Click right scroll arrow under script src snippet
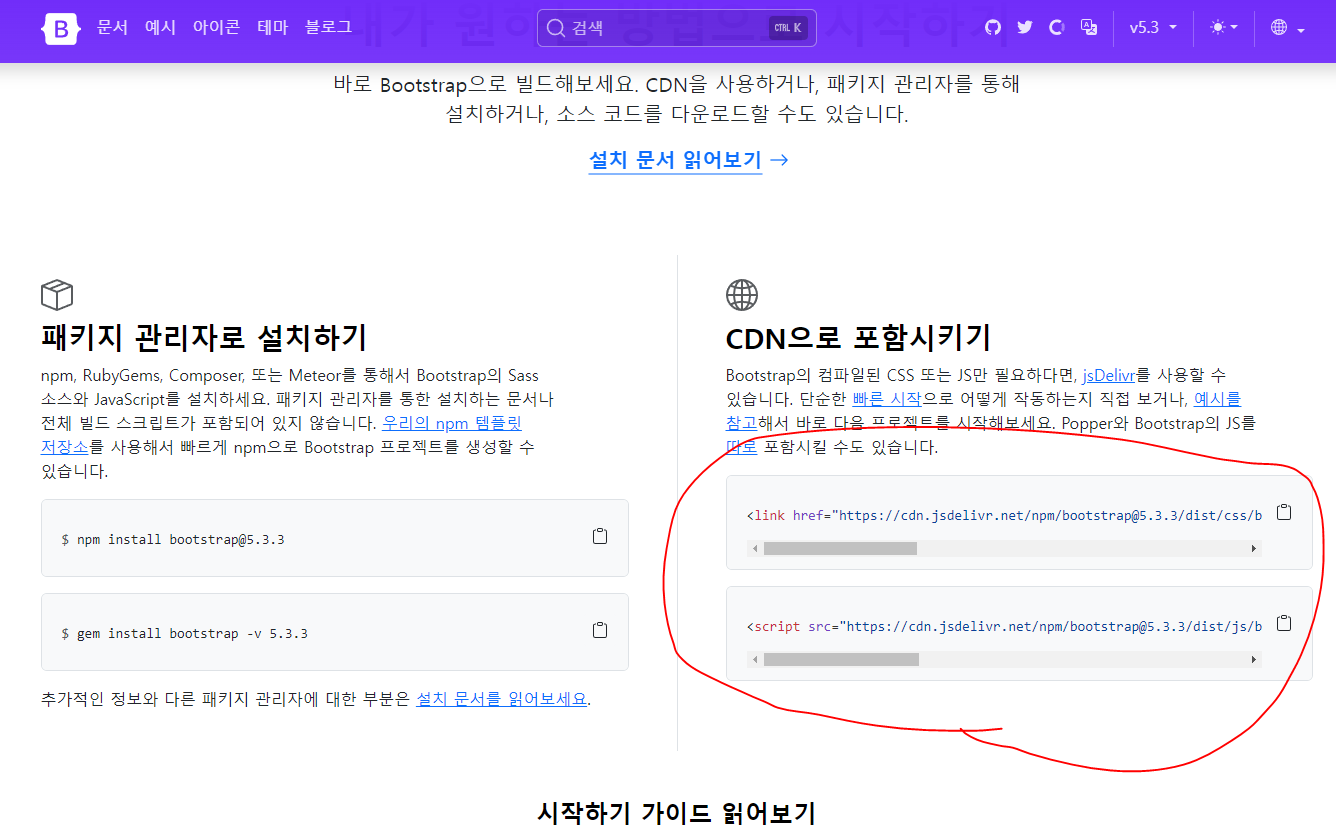This screenshot has height=827, width=1336. pyautogui.click(x=1254, y=660)
